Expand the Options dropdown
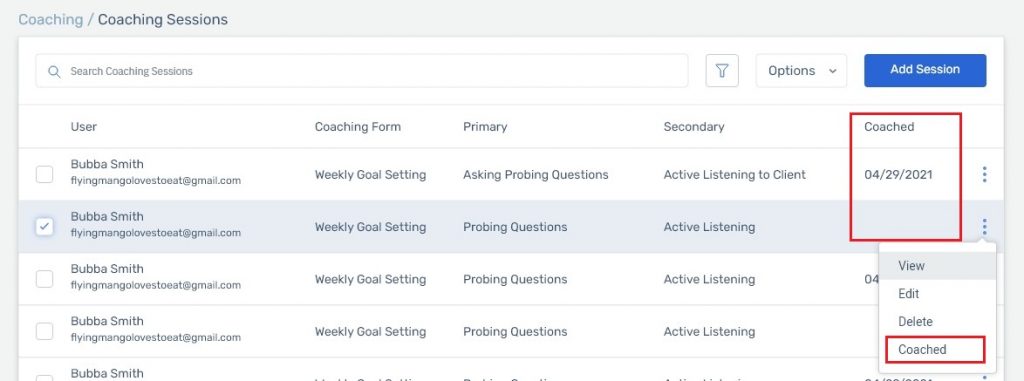Screen dimensions: 1024x381 coord(801,71)
